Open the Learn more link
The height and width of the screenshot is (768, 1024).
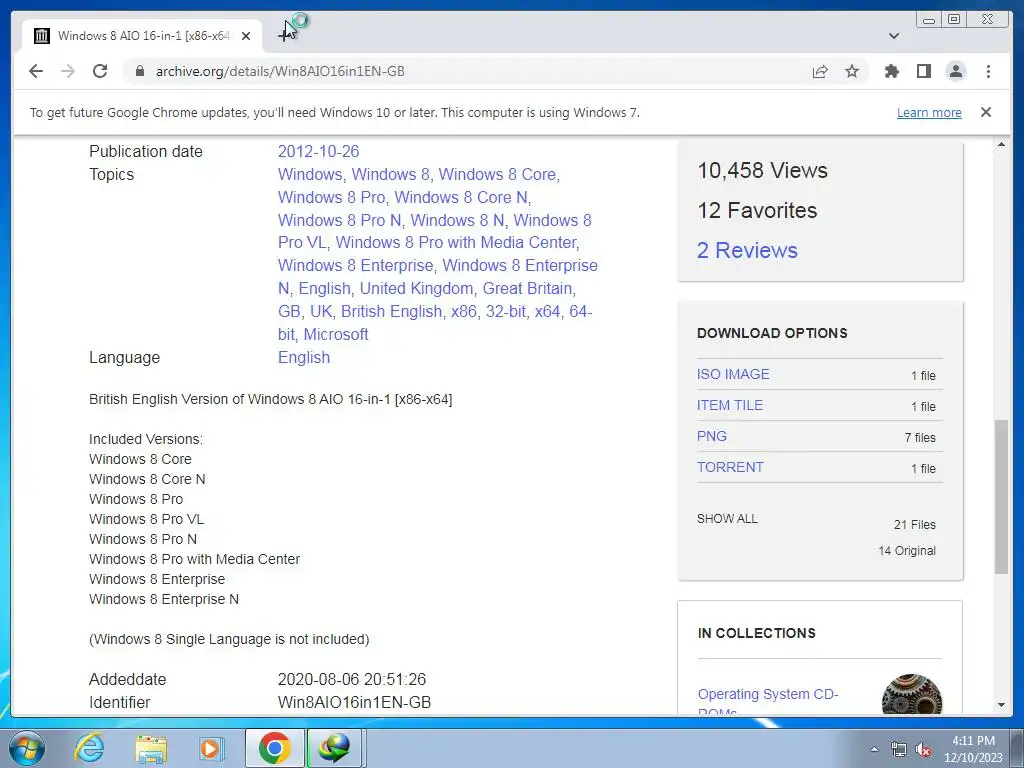[x=929, y=112]
